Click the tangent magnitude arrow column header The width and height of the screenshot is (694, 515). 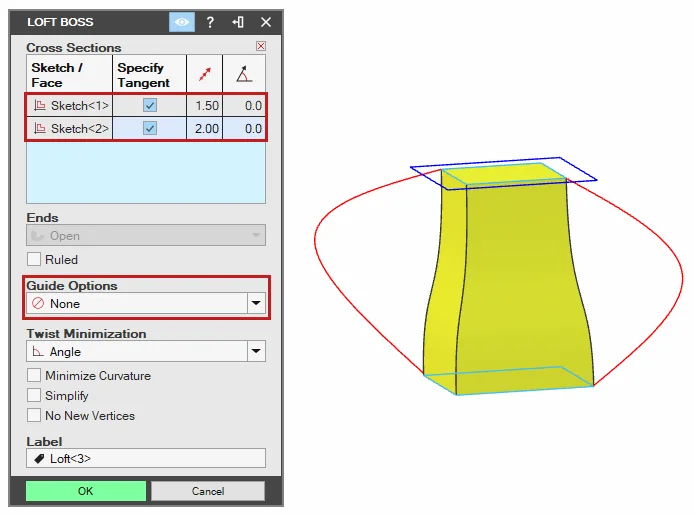pyautogui.click(x=204, y=74)
